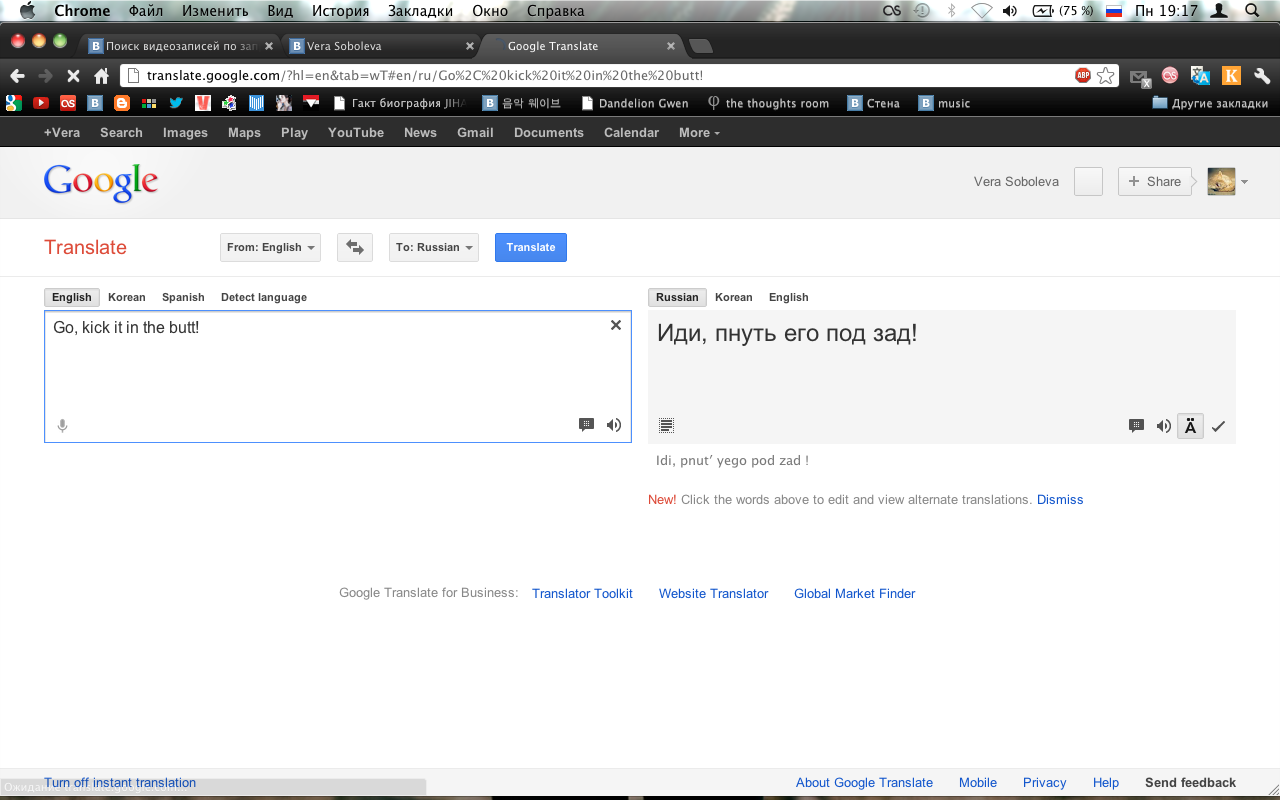Viewport: 1280px width, 800px height.
Task: Open the История menu in menu bar
Action: point(340,11)
